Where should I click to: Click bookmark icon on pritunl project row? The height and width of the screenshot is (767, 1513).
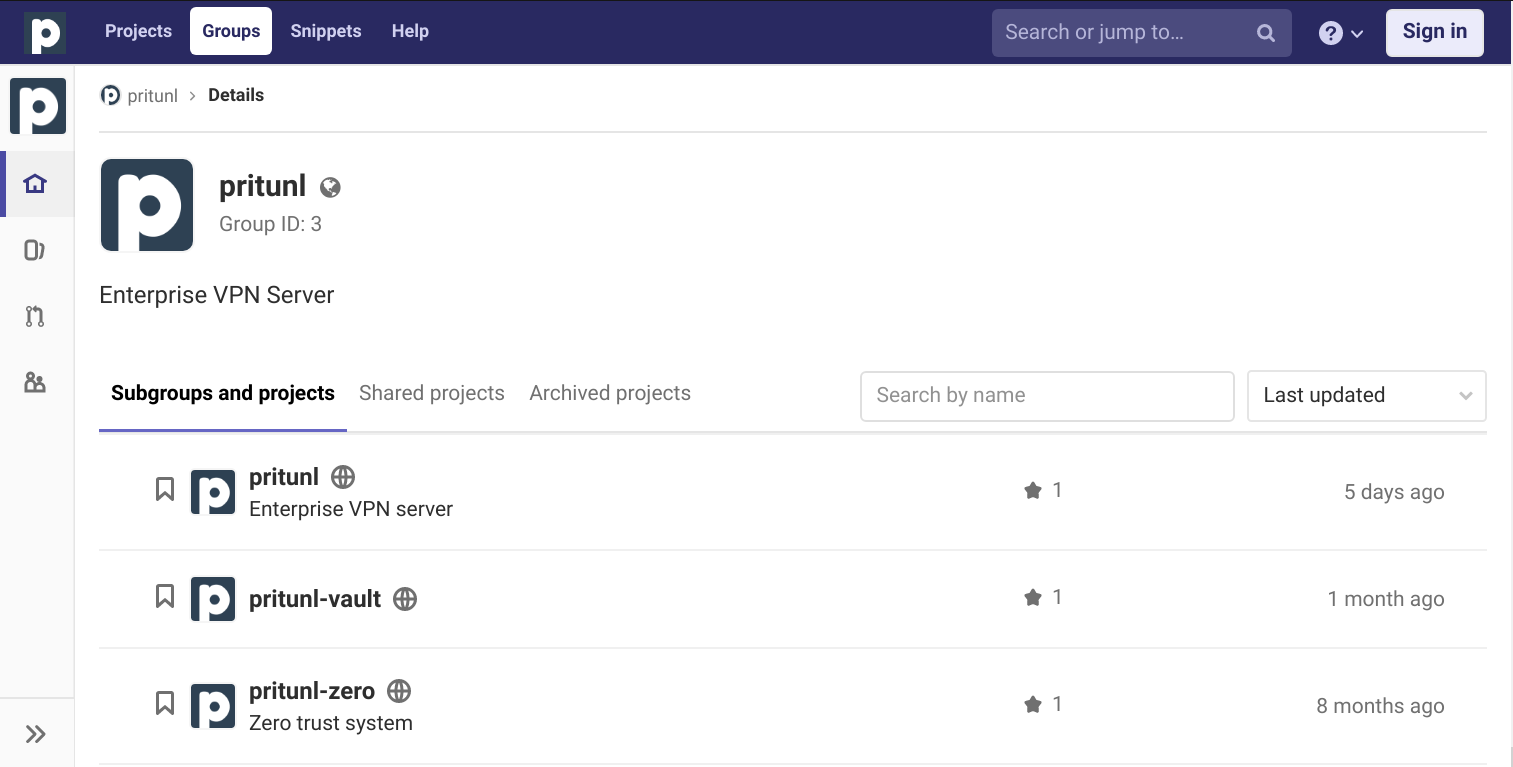tap(165, 489)
